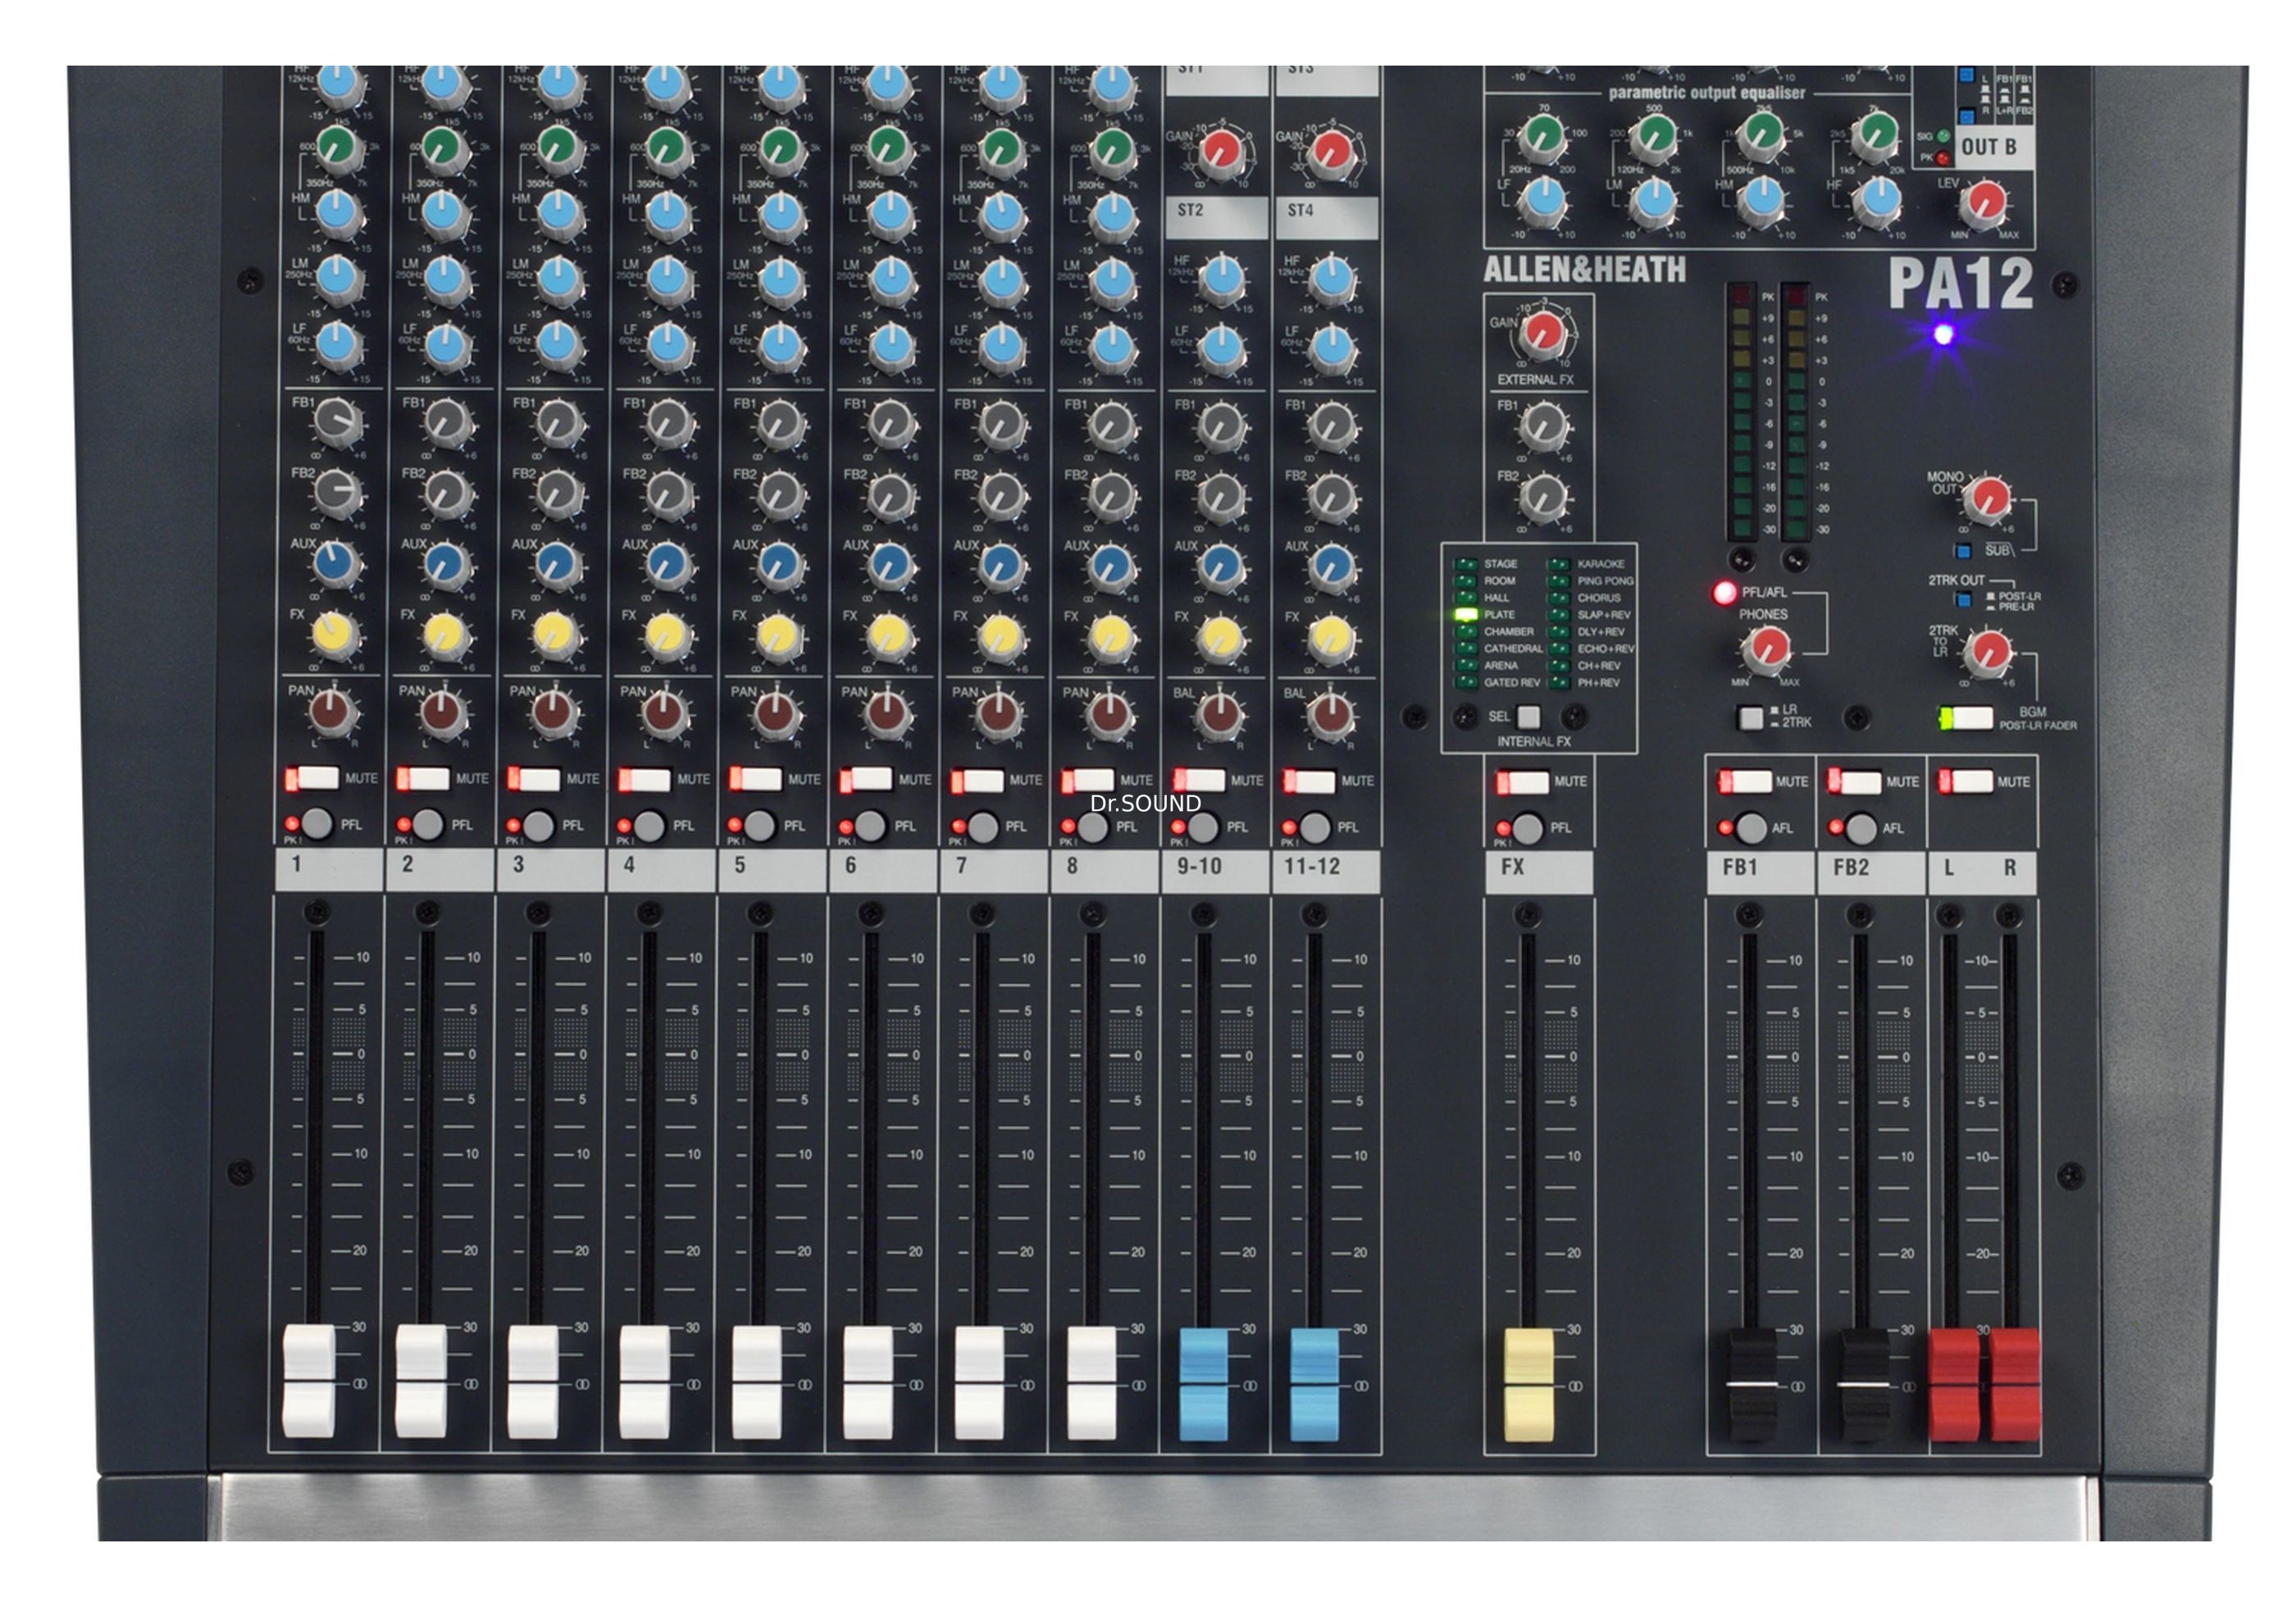Turn the output equaliser LM frequency knob
This screenshot has width=2296, height=1607.
click(1654, 136)
